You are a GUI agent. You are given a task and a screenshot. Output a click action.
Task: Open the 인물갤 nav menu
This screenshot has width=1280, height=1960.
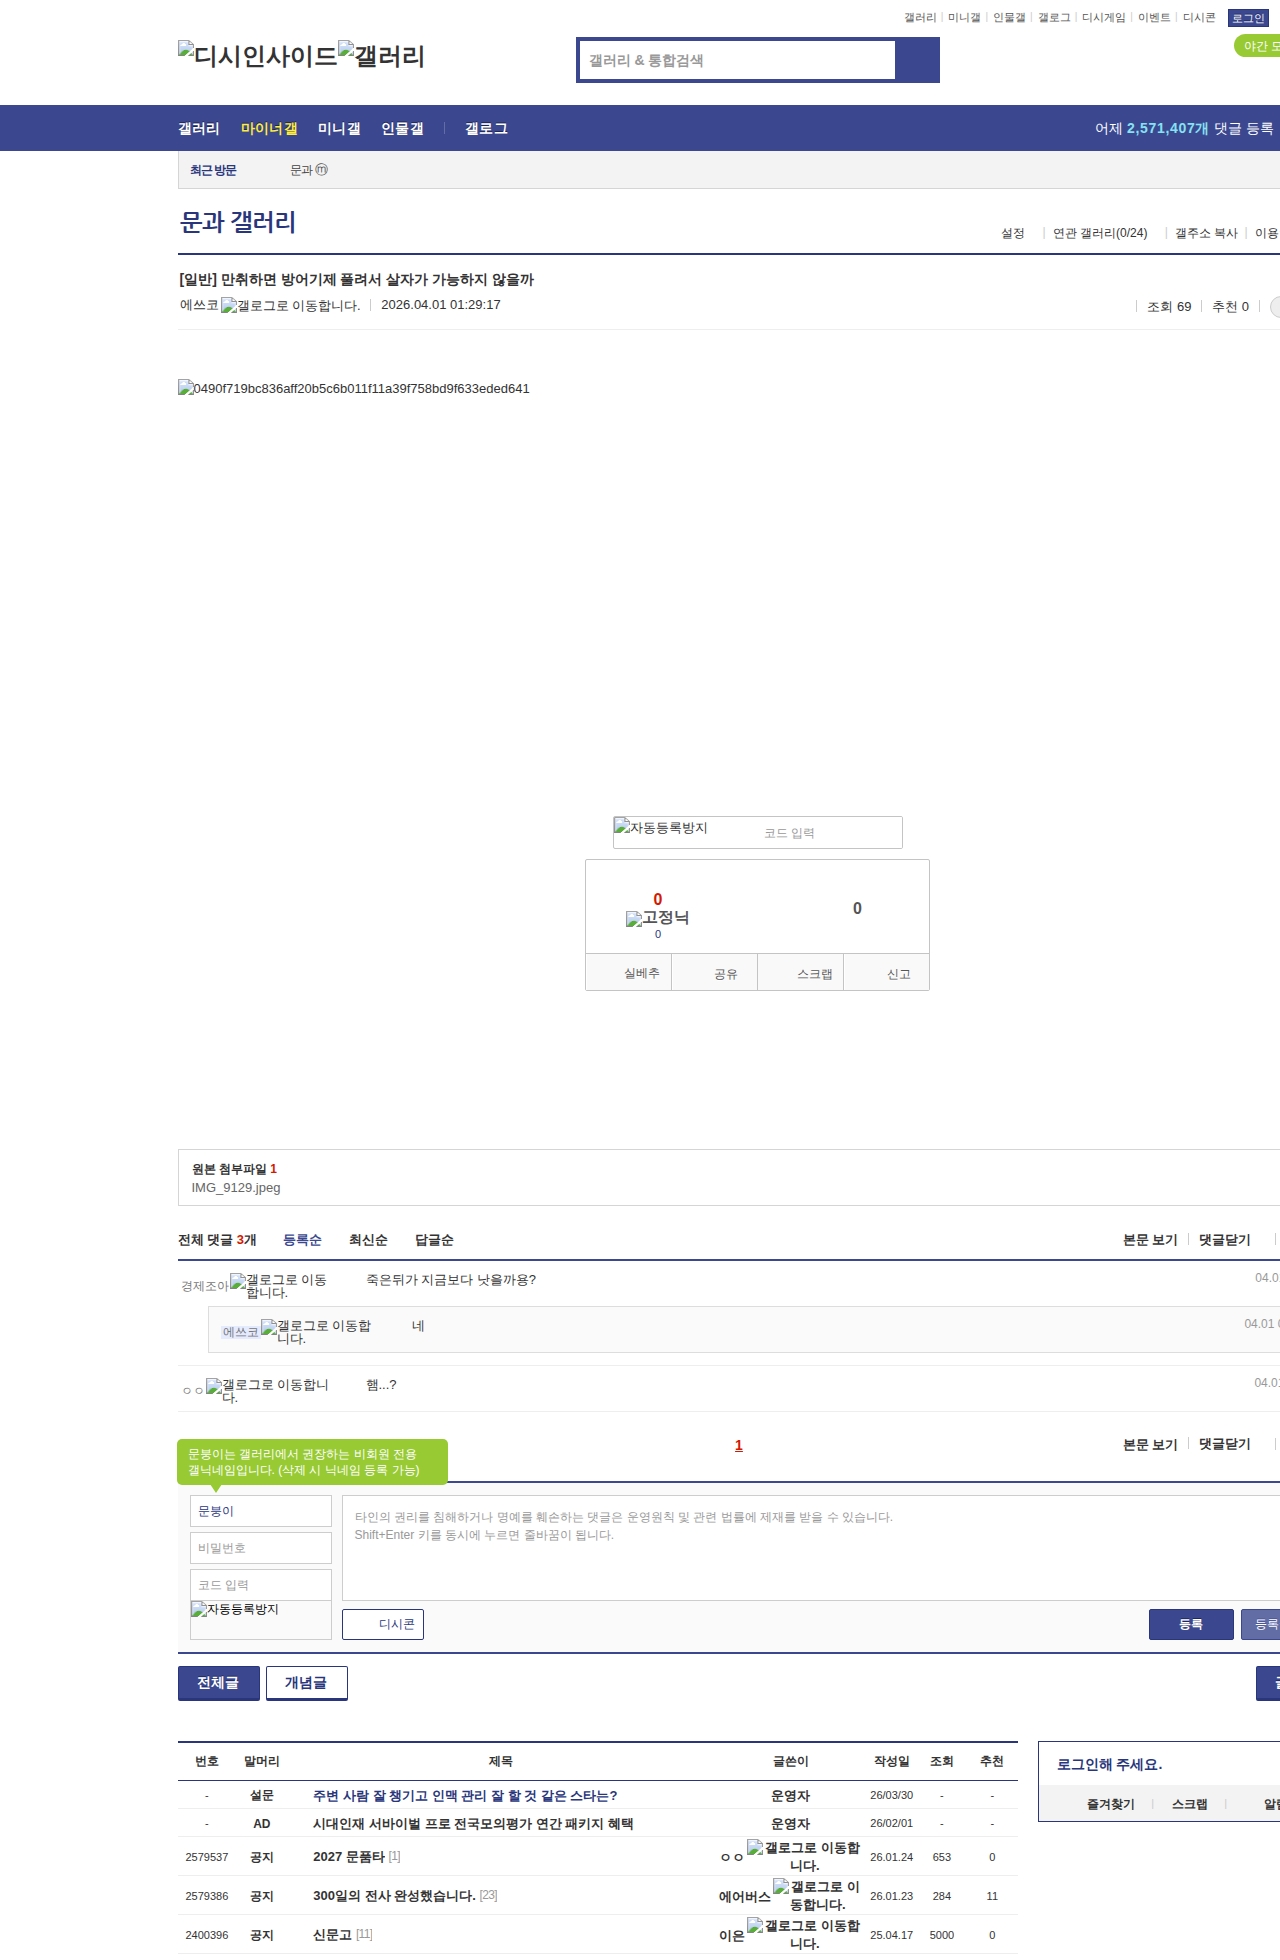(402, 128)
